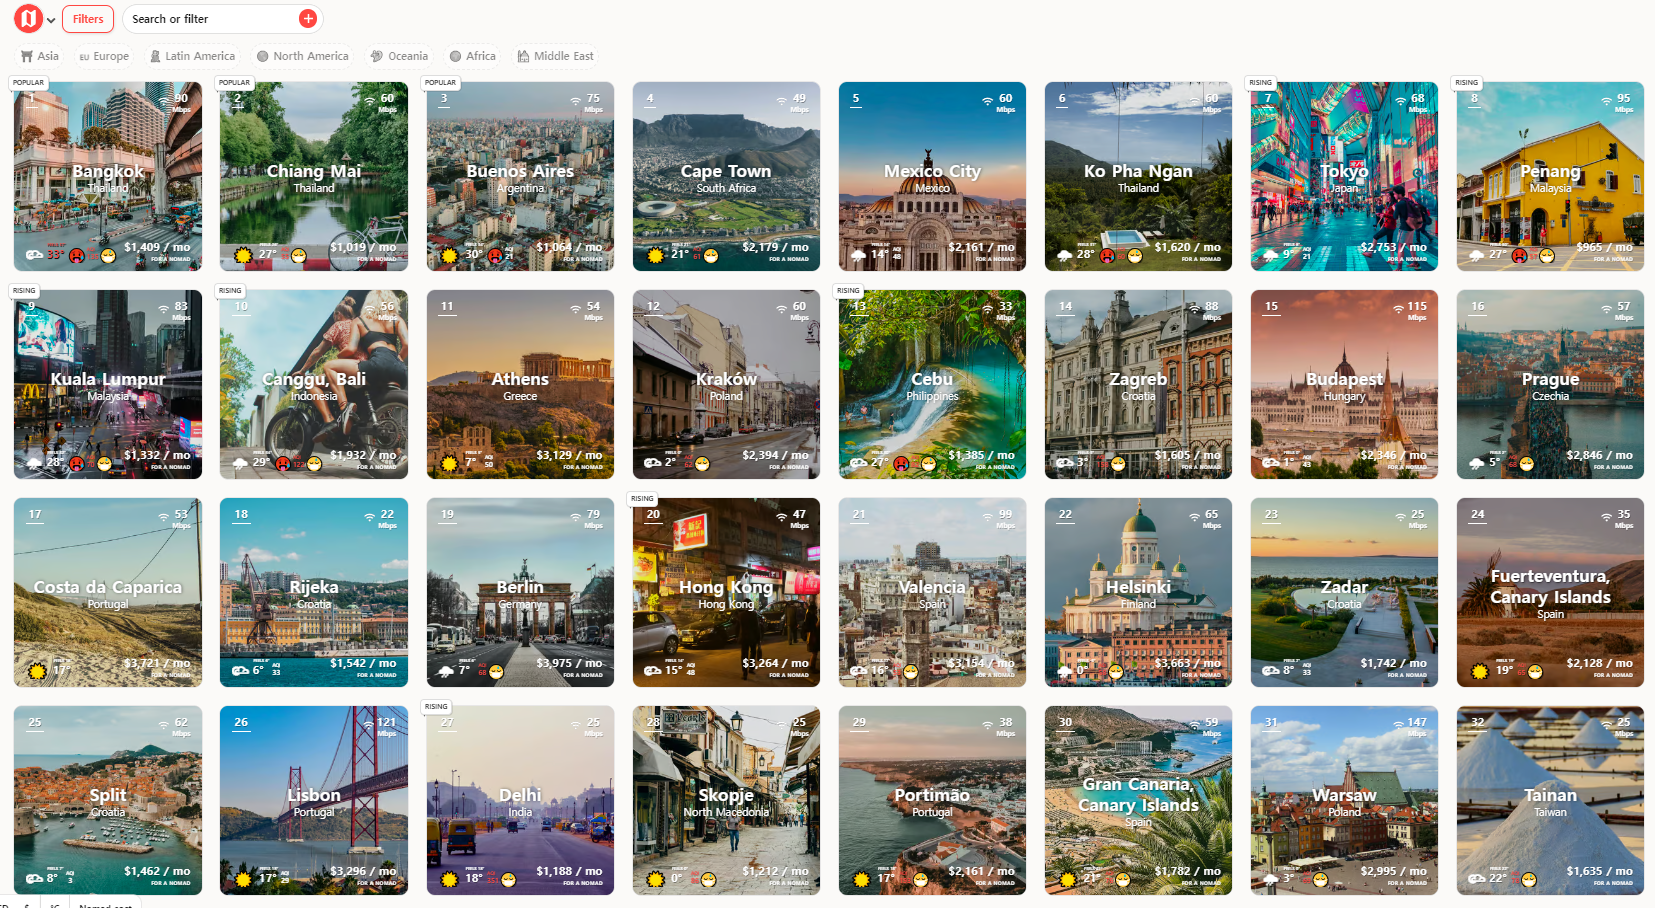Open the Canggu, Bali card
The width and height of the screenshot is (1655, 908).
(x=314, y=384)
